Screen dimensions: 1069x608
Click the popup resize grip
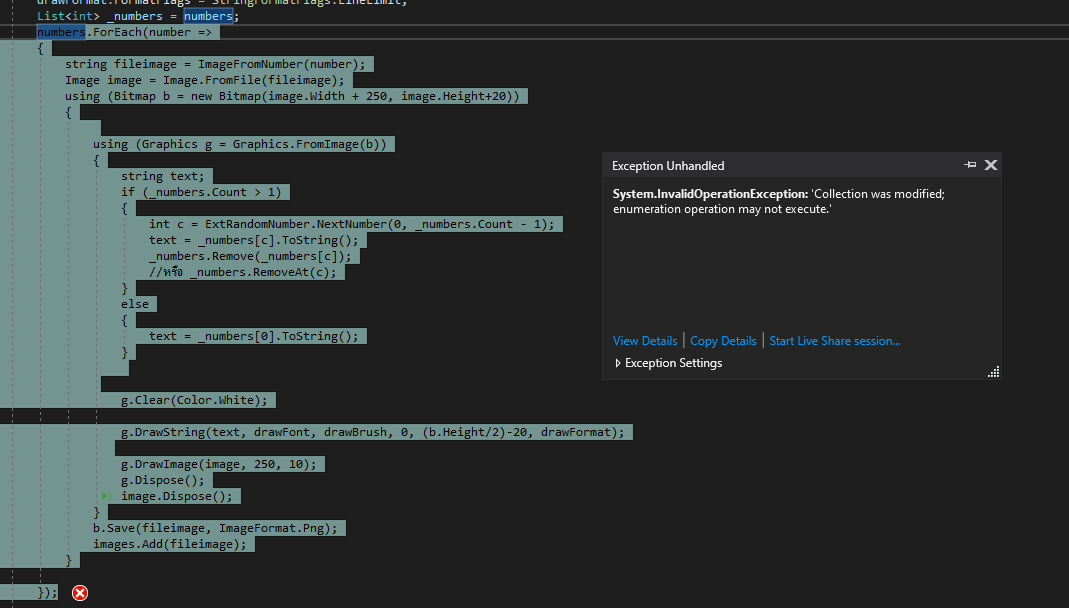point(993,371)
